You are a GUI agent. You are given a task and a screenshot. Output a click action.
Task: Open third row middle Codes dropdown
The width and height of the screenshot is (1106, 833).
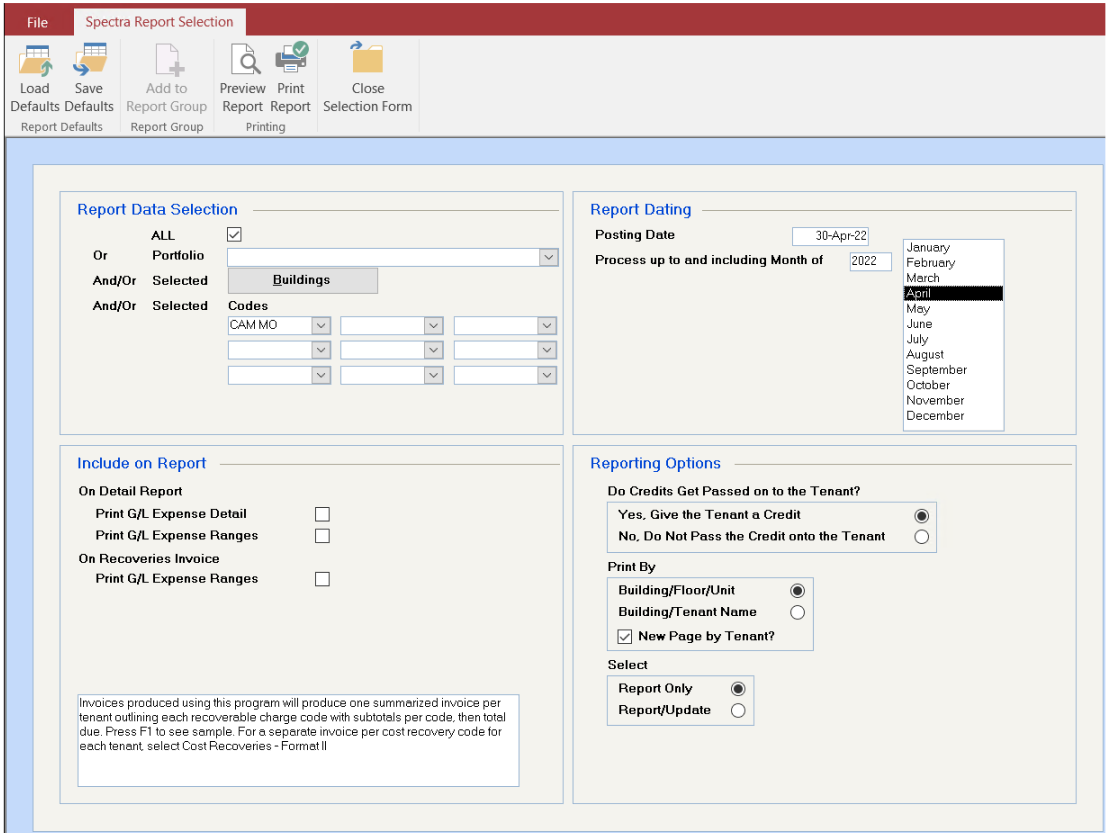[x=434, y=375]
